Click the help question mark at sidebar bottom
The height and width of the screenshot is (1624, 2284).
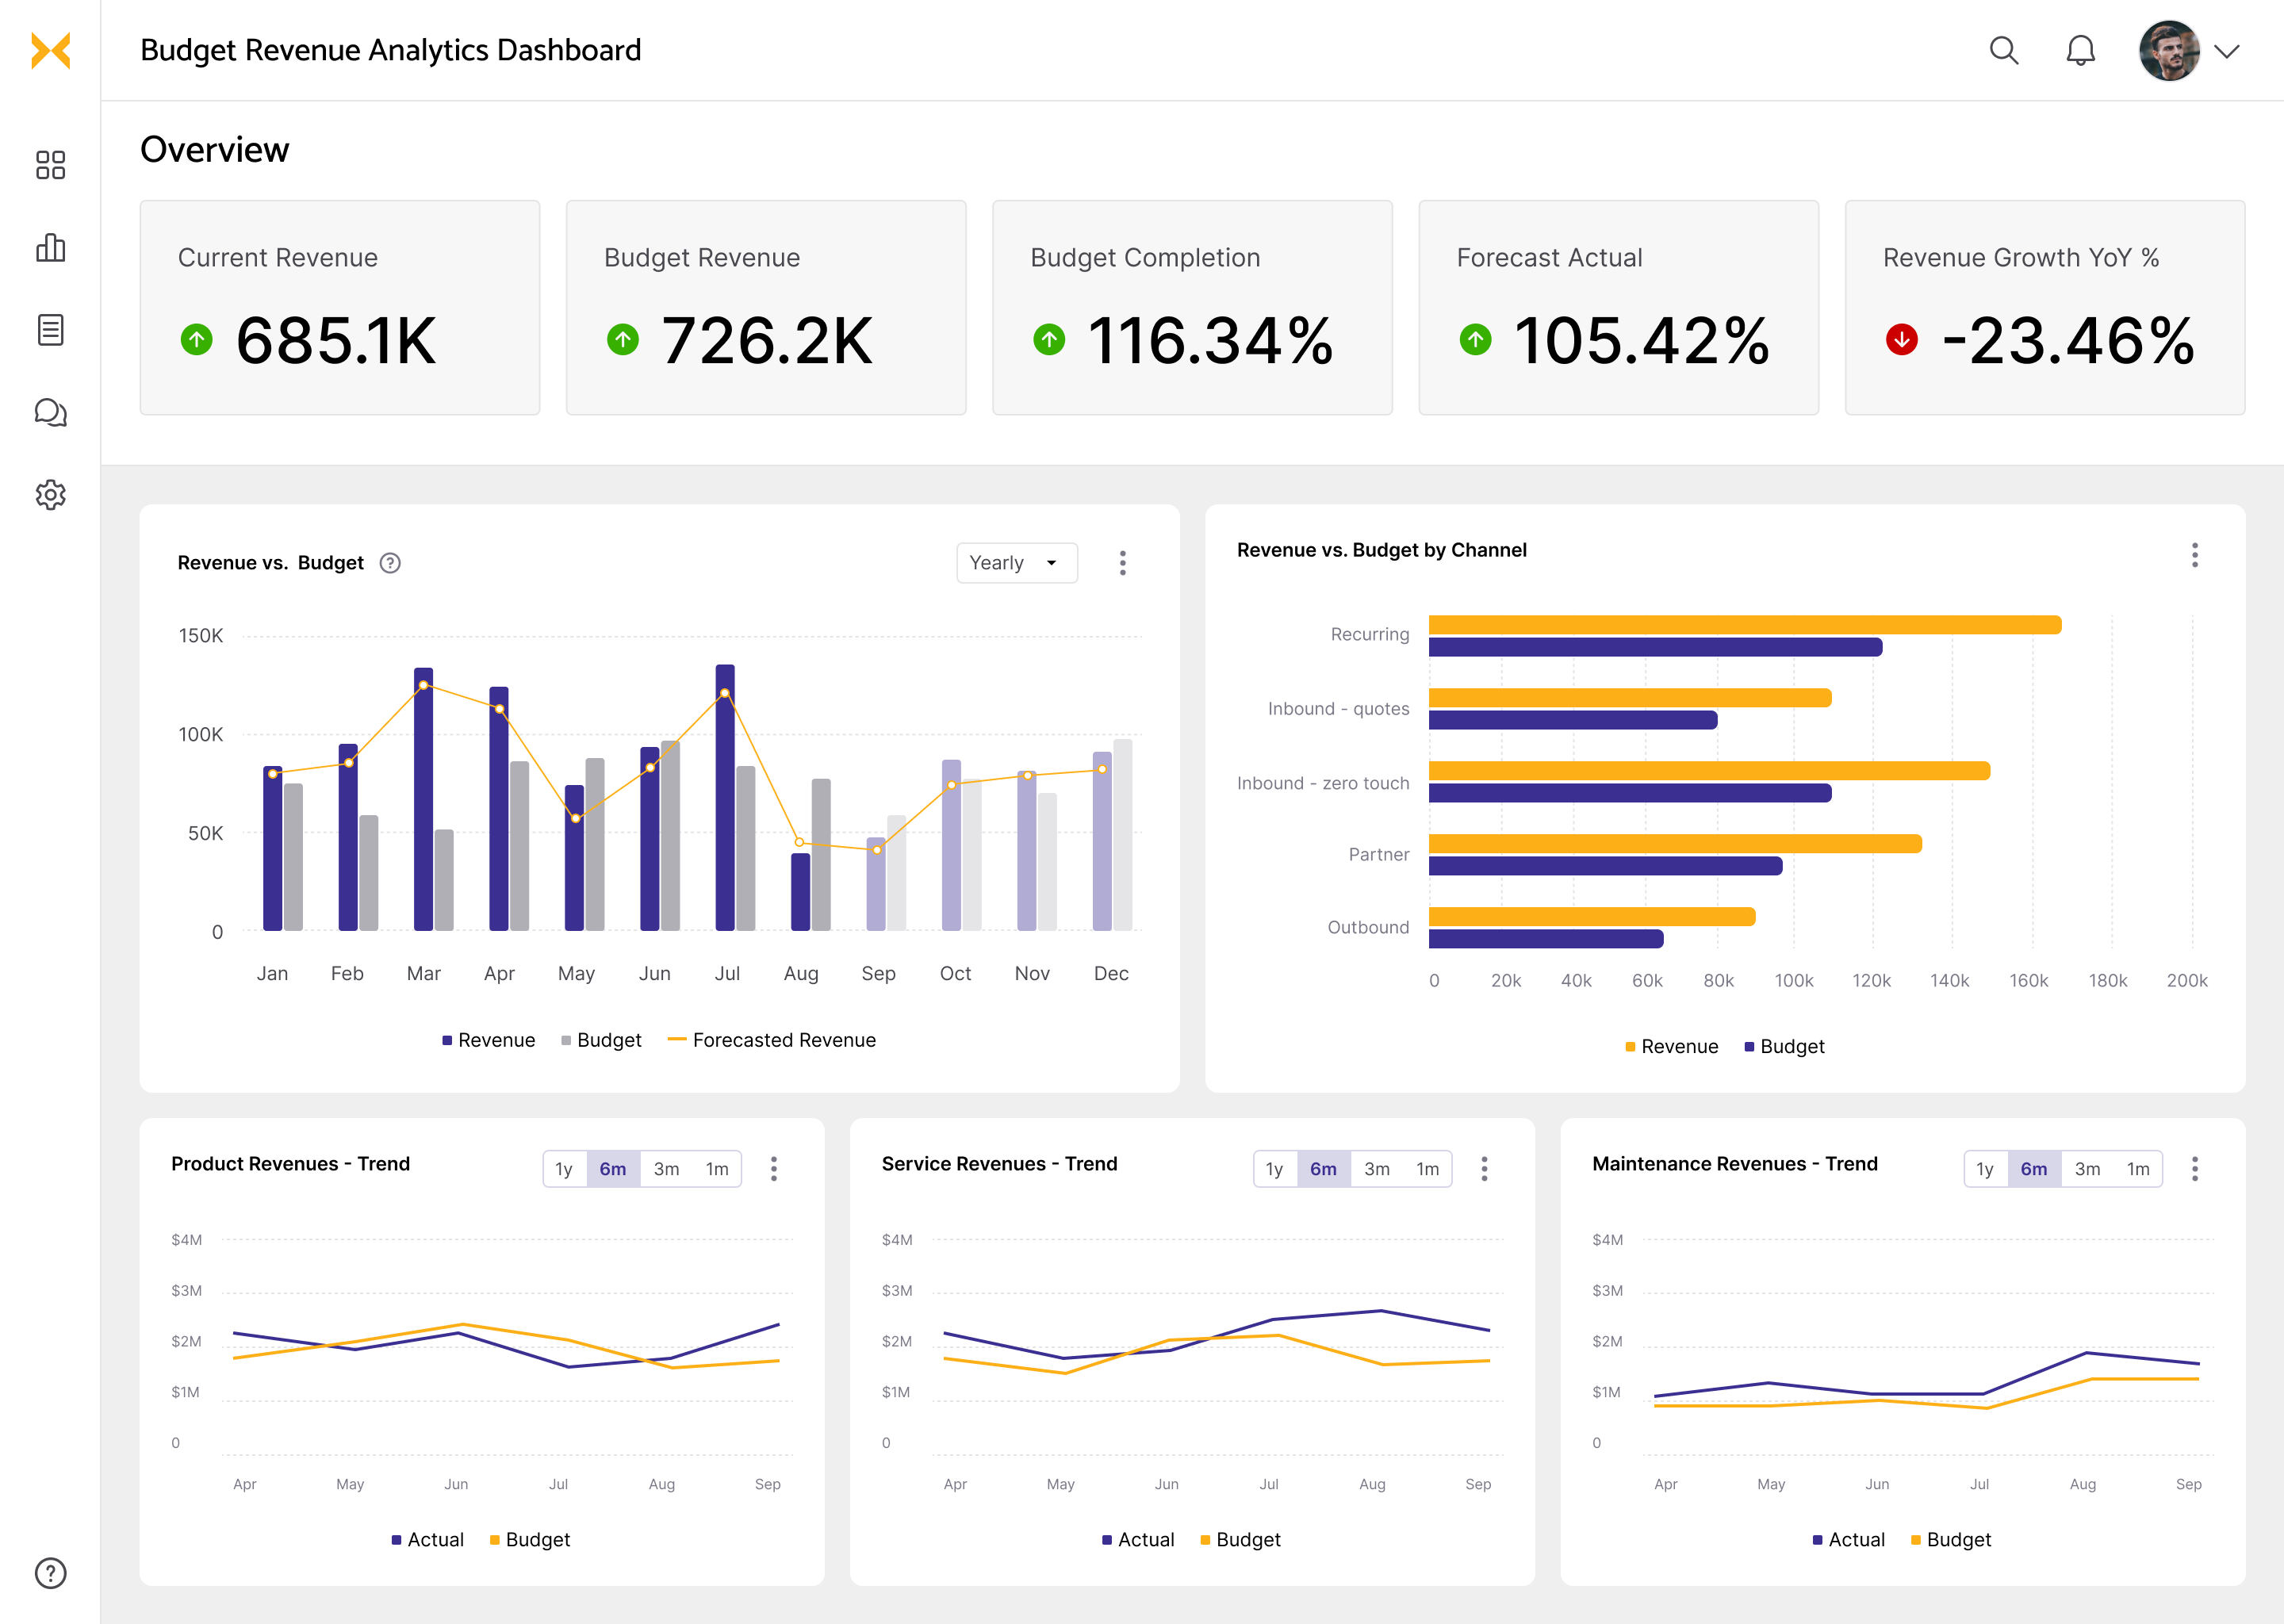click(50, 1573)
